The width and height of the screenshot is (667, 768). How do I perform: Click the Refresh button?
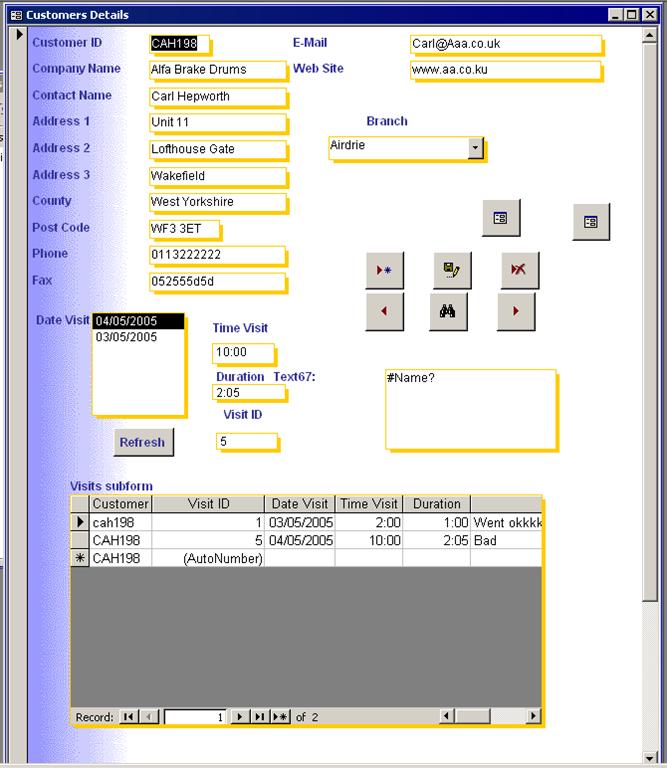[143, 442]
